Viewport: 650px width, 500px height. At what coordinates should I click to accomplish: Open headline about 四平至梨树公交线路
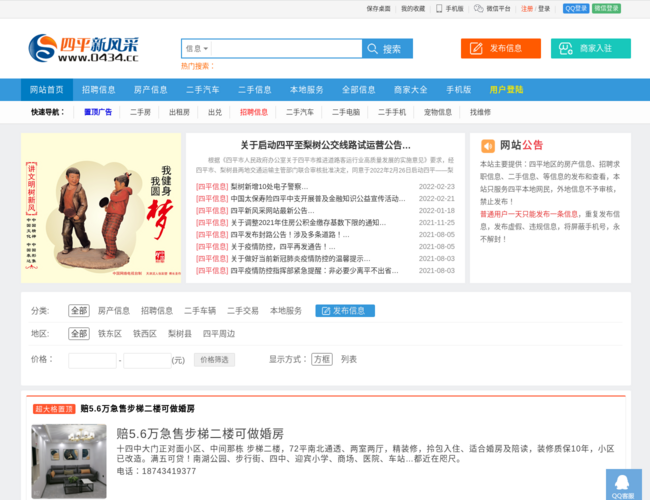pyautogui.click(x=325, y=145)
